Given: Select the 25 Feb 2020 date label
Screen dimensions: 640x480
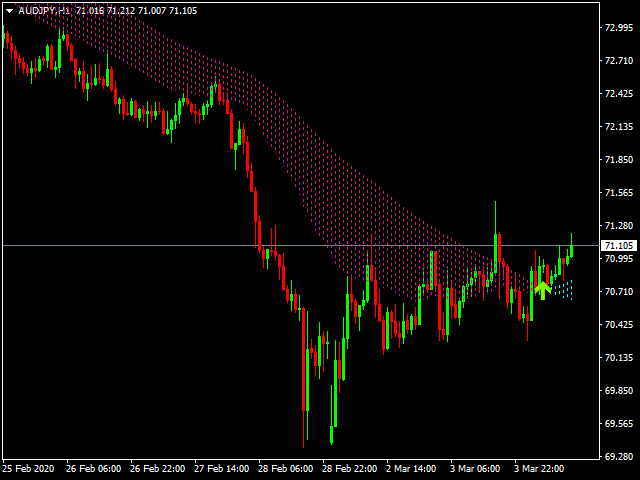Looking at the screenshot, I should coord(28,468).
